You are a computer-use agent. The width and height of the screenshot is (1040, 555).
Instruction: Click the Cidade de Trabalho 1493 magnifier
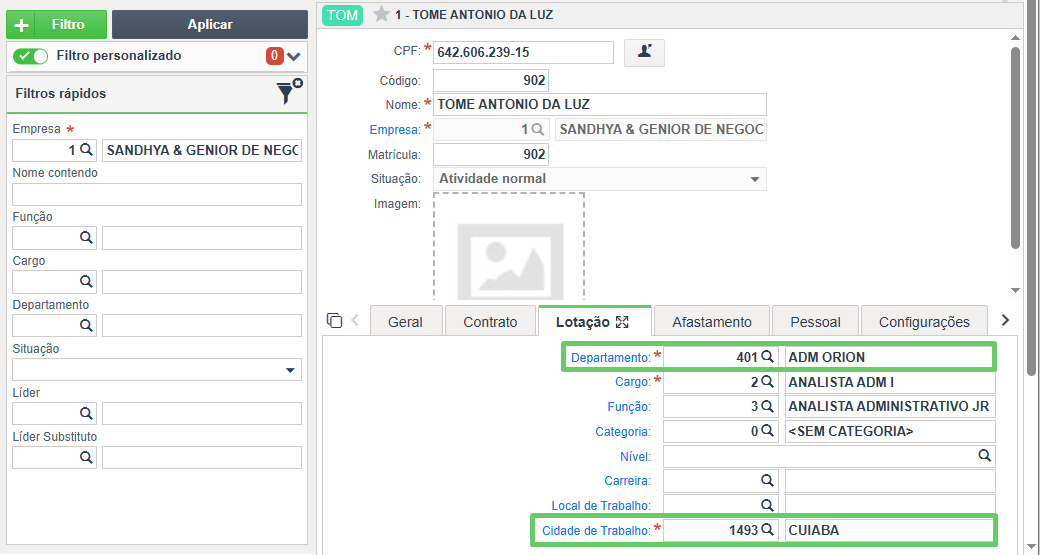[x=767, y=530]
